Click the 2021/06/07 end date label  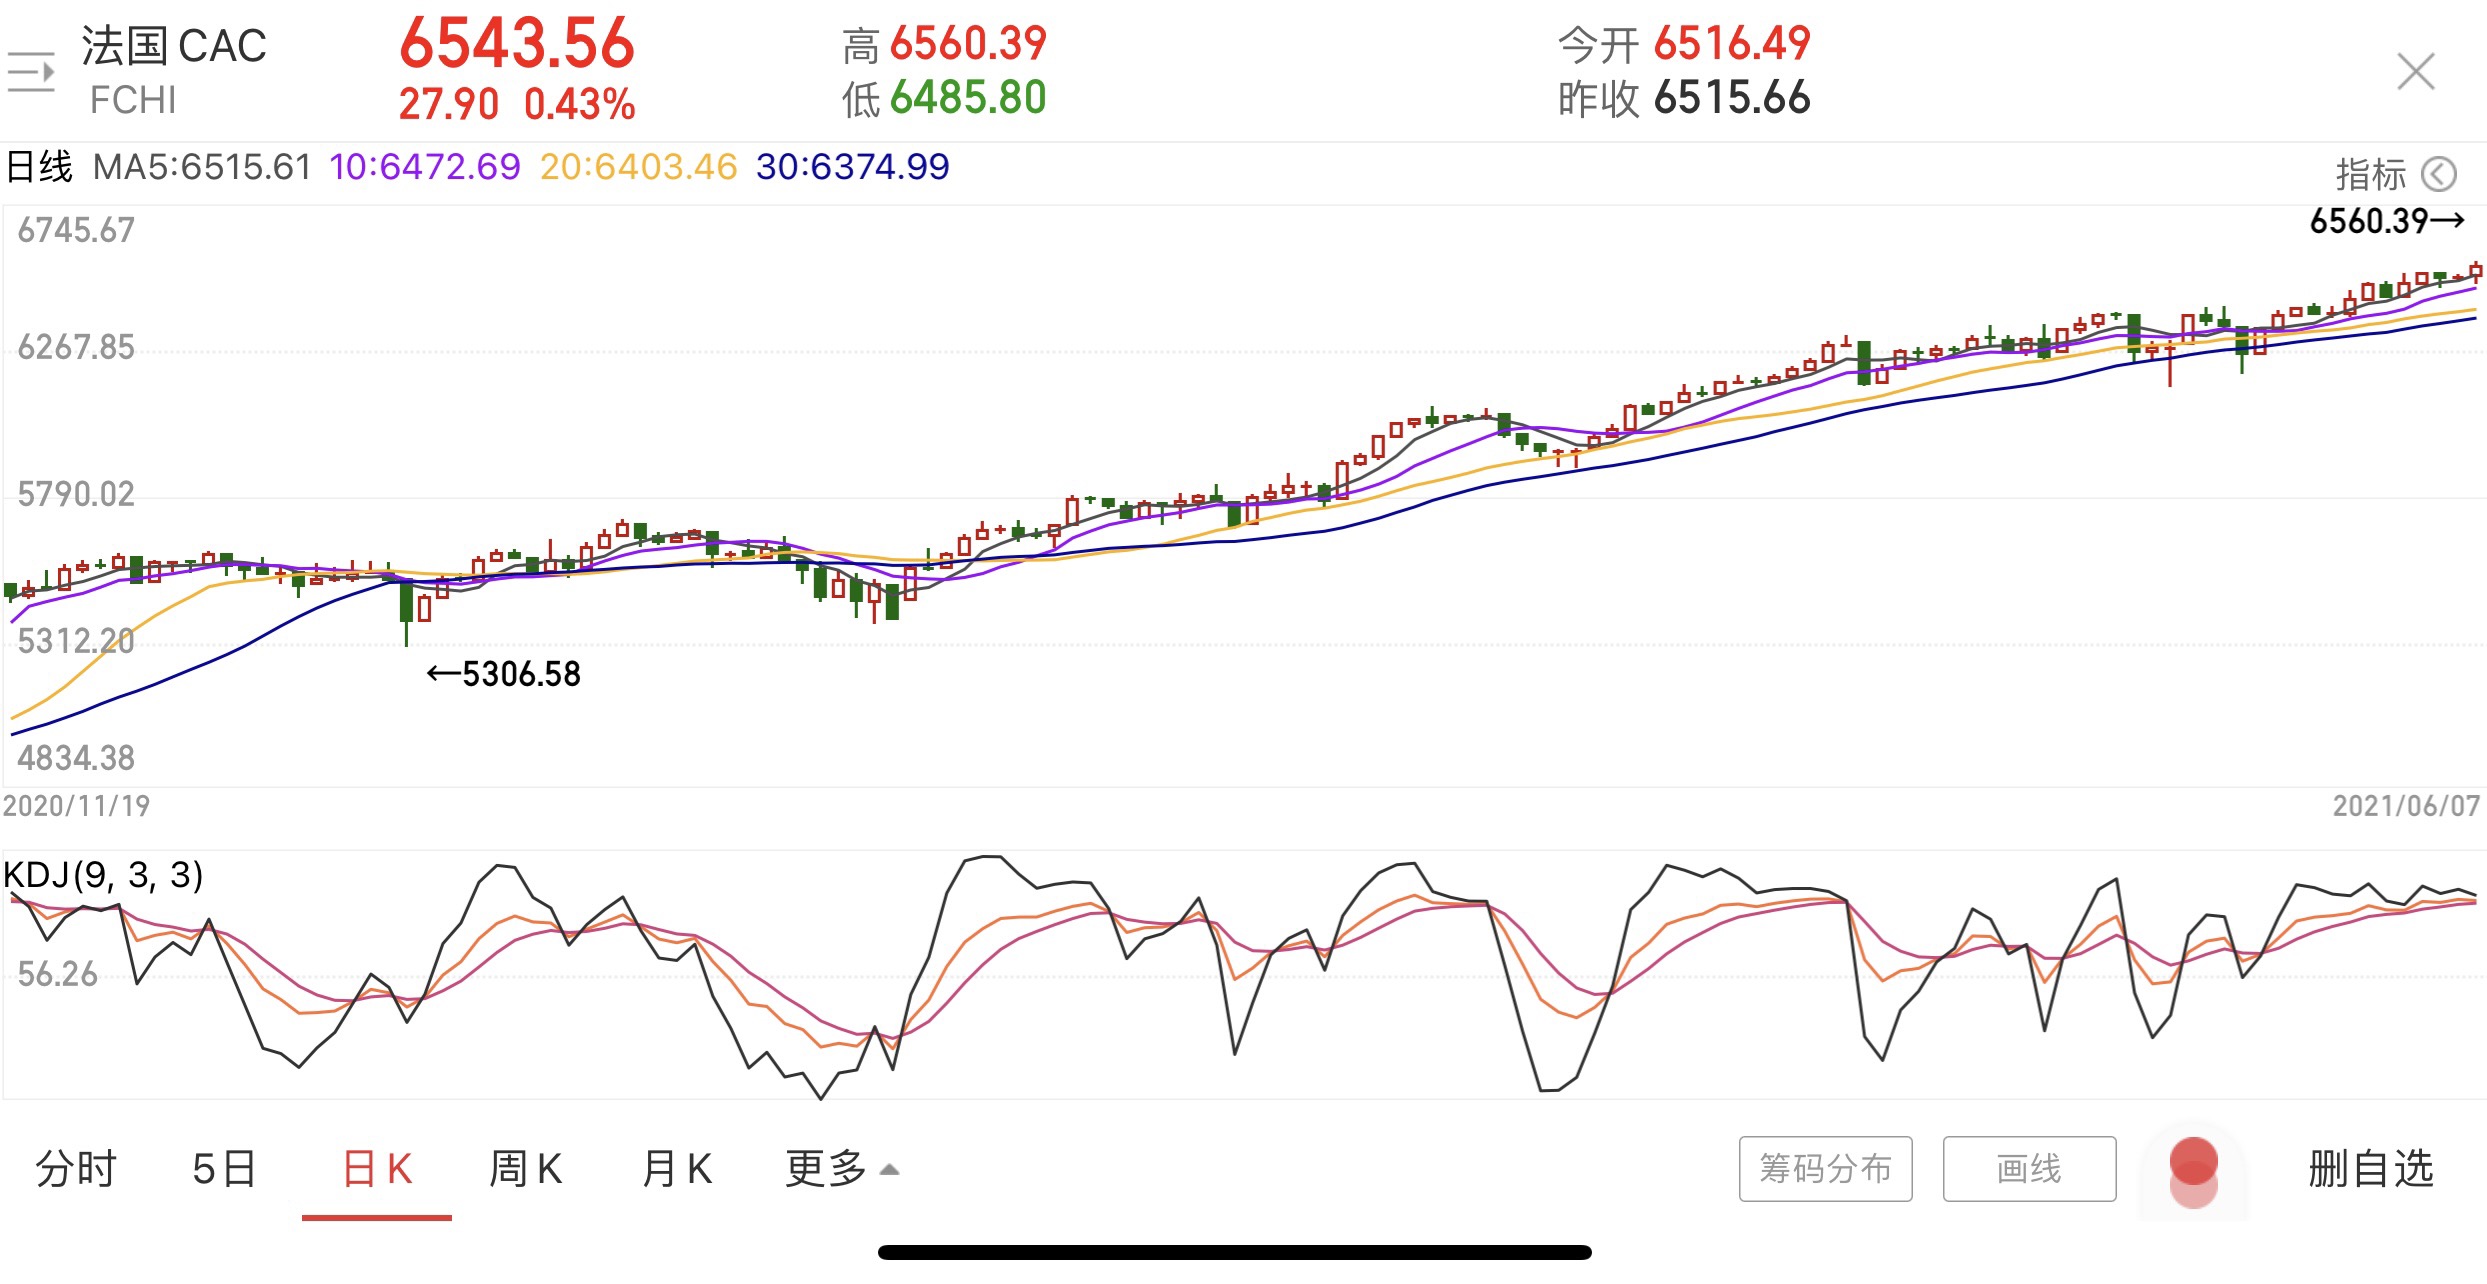(2406, 806)
